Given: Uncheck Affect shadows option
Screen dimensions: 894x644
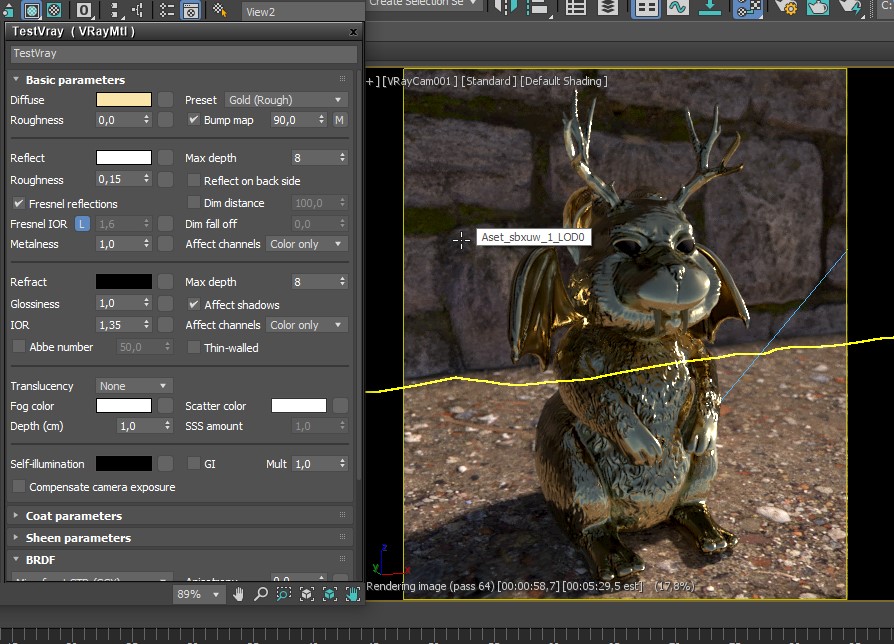Looking at the screenshot, I should 194,304.
